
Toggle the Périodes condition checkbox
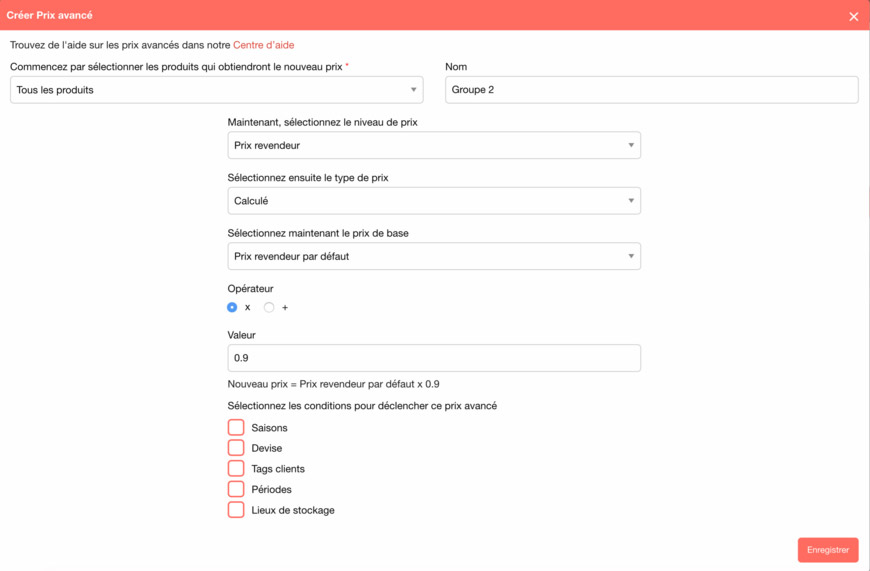(x=236, y=490)
